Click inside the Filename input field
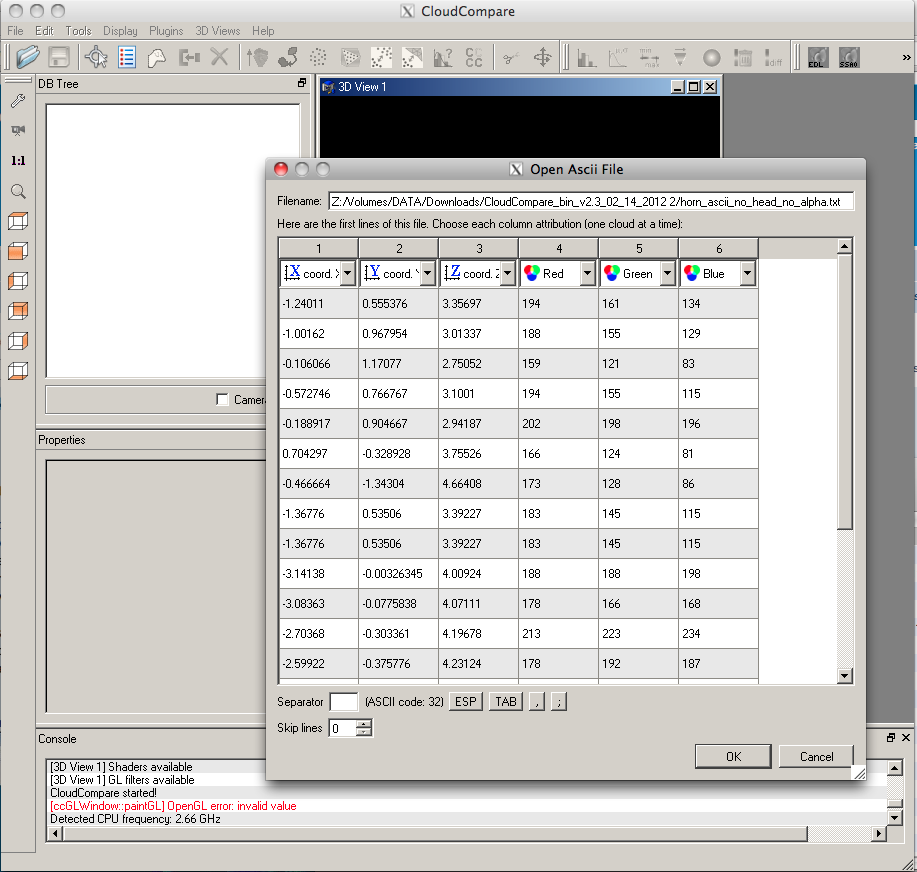Image resolution: width=917 pixels, height=872 pixels. (x=590, y=201)
